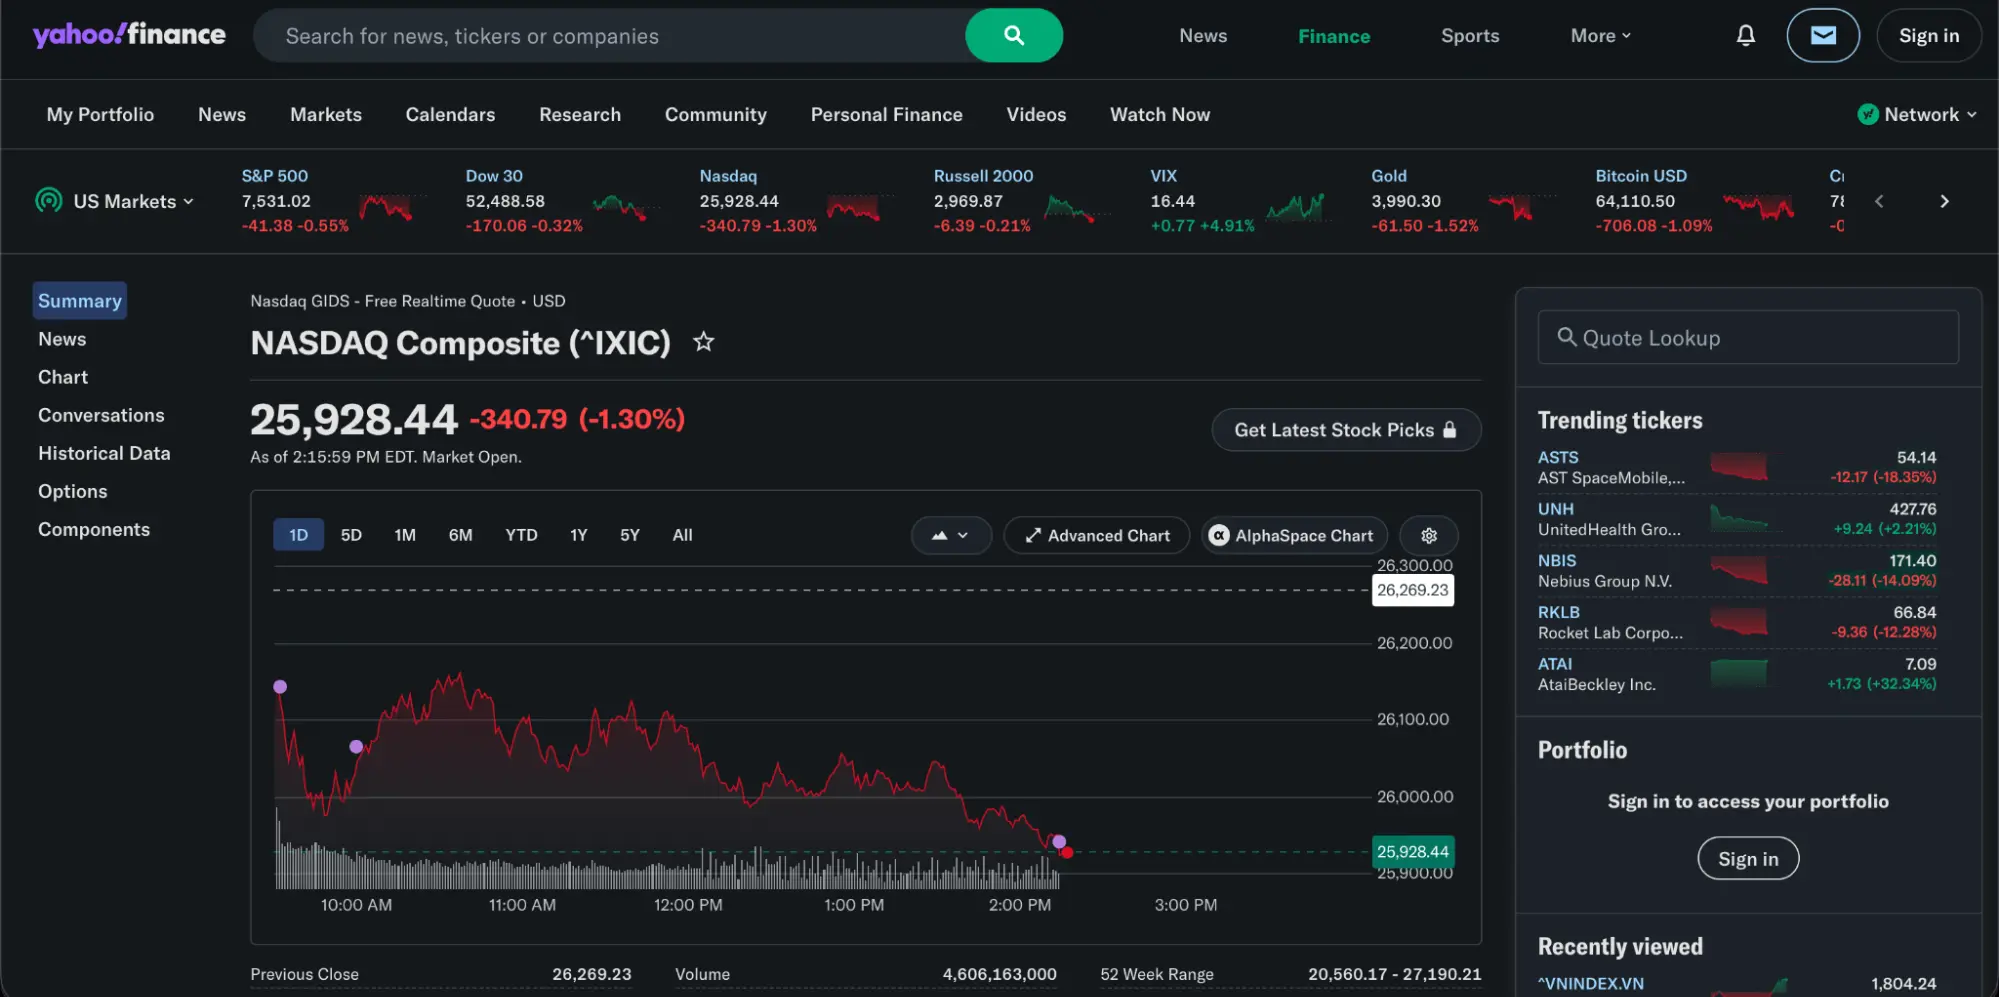Click the Quote Lookup input field
The width and height of the screenshot is (1999, 997).
[1748, 337]
